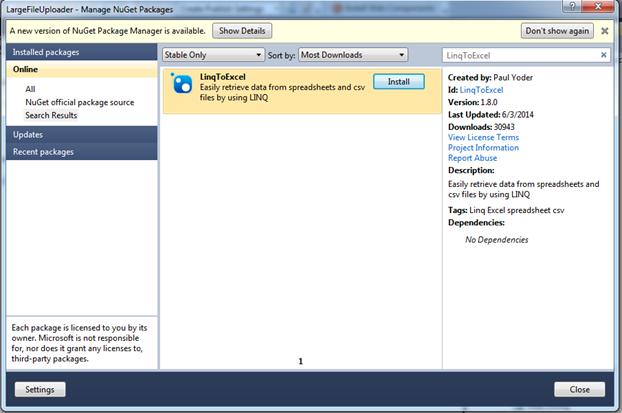Open the Project Information link
Viewport: 622px width, 413px height.
pyautogui.click(x=484, y=148)
